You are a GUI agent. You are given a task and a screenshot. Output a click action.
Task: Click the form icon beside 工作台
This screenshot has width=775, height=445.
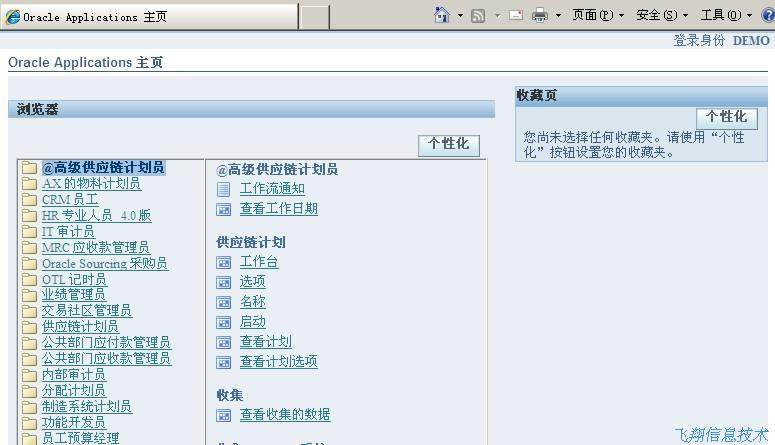click(x=223, y=263)
